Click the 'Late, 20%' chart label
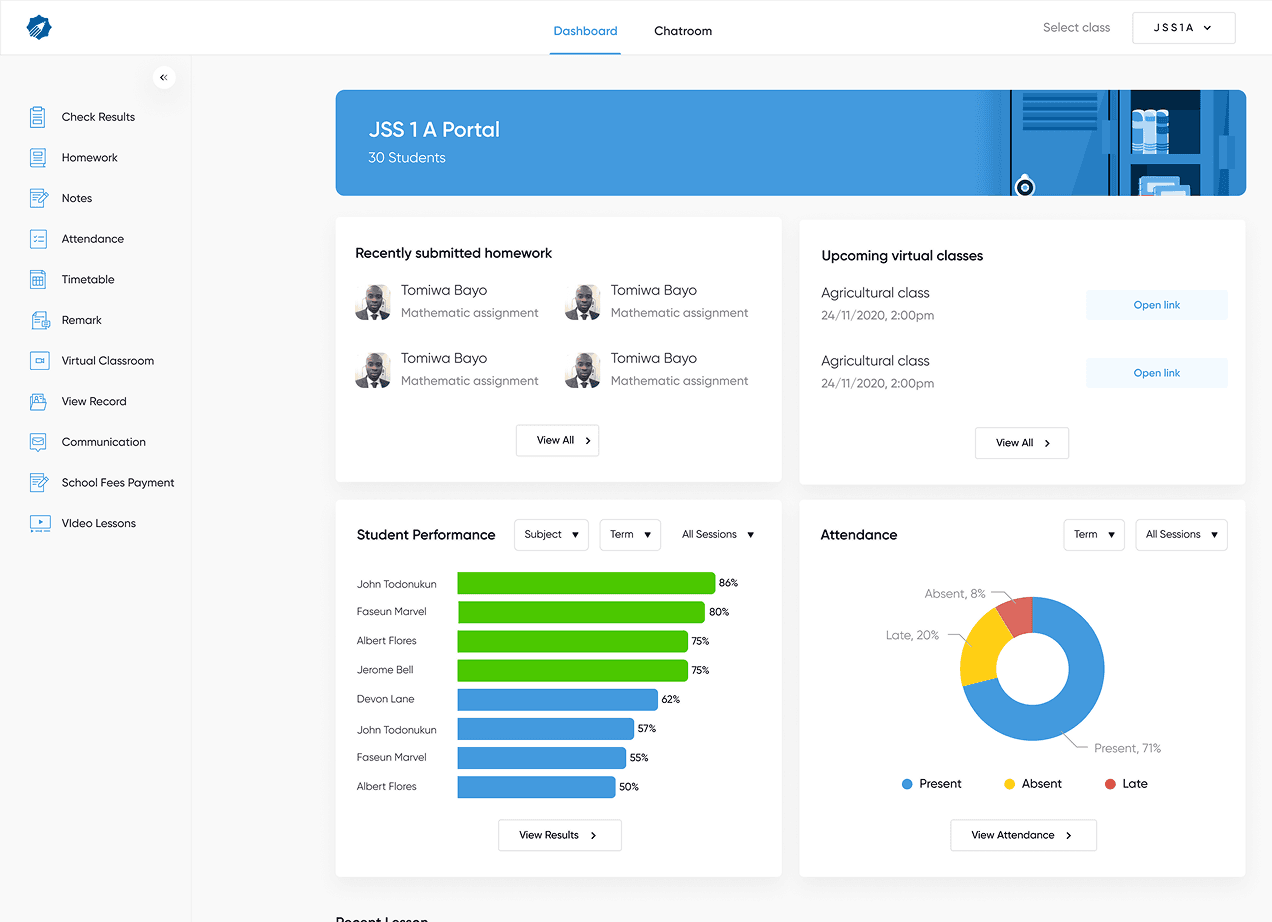The image size is (1272, 922). click(912, 635)
